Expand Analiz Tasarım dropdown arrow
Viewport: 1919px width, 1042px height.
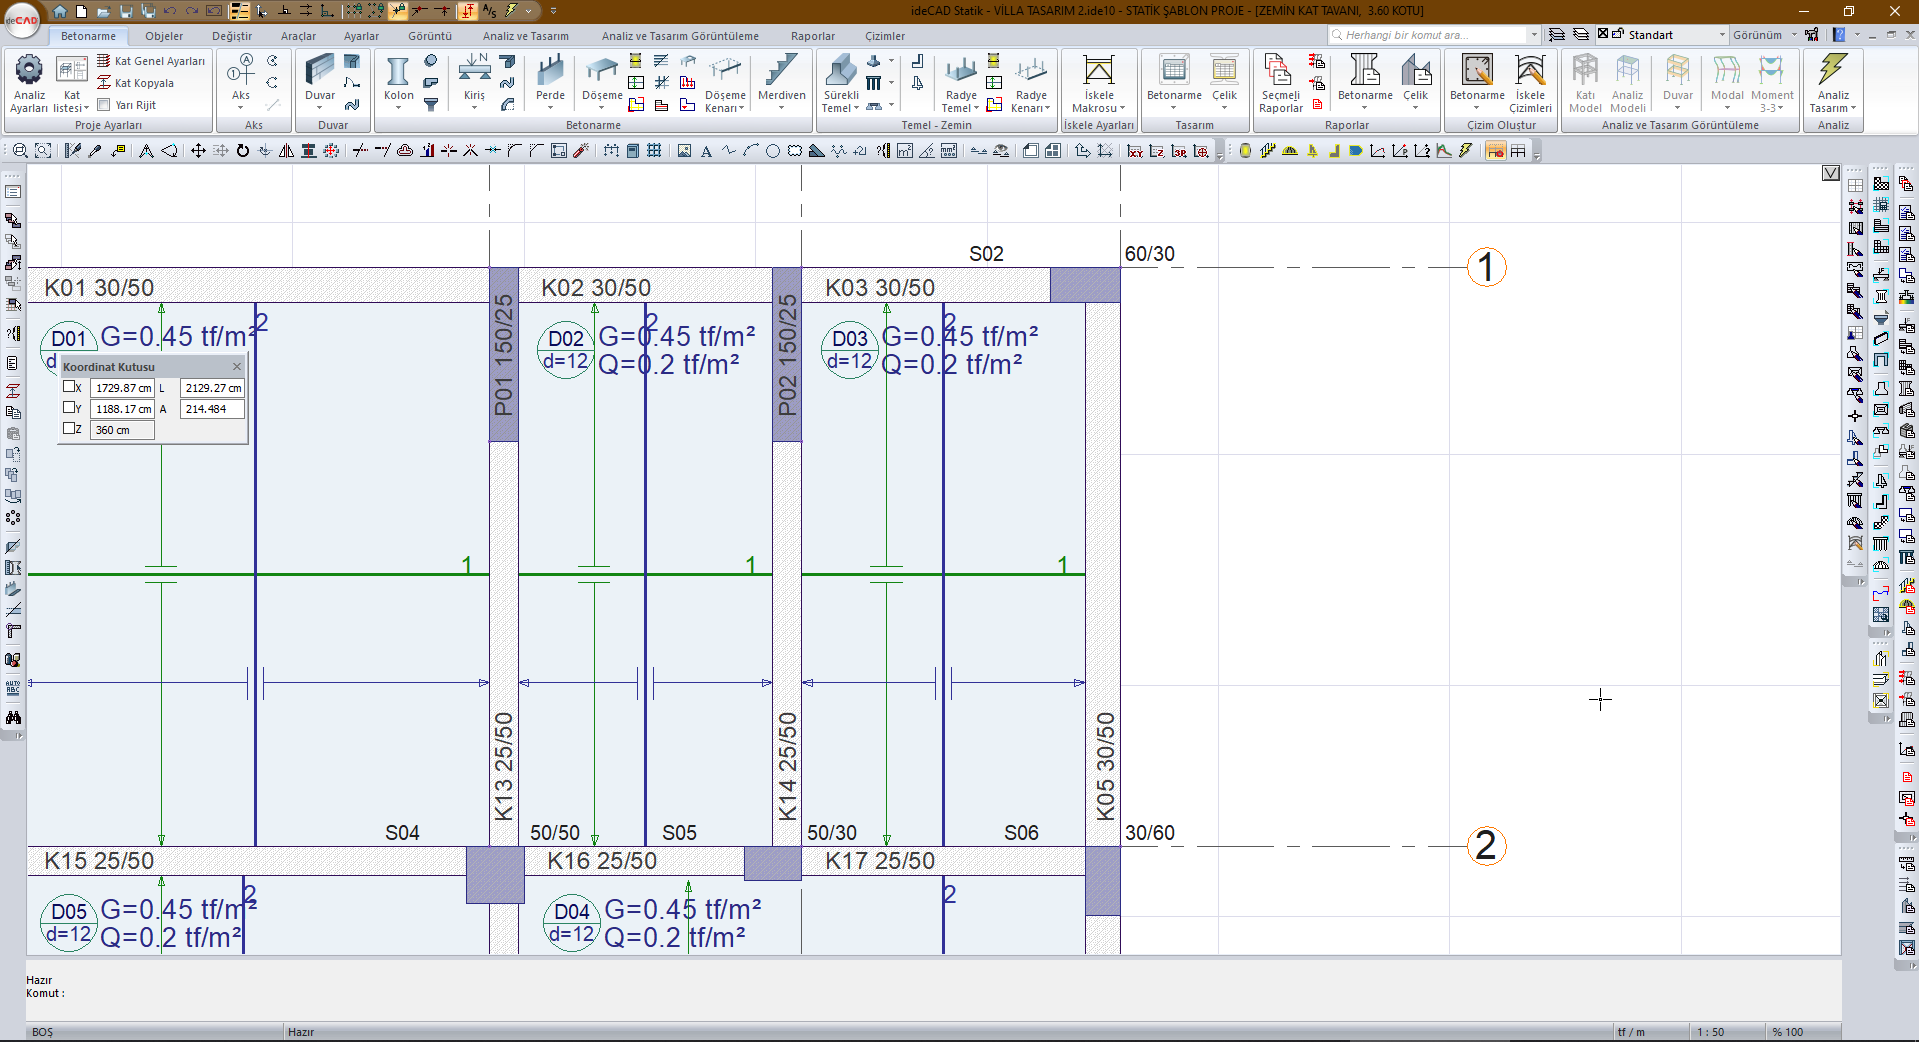pyautogui.click(x=1853, y=108)
